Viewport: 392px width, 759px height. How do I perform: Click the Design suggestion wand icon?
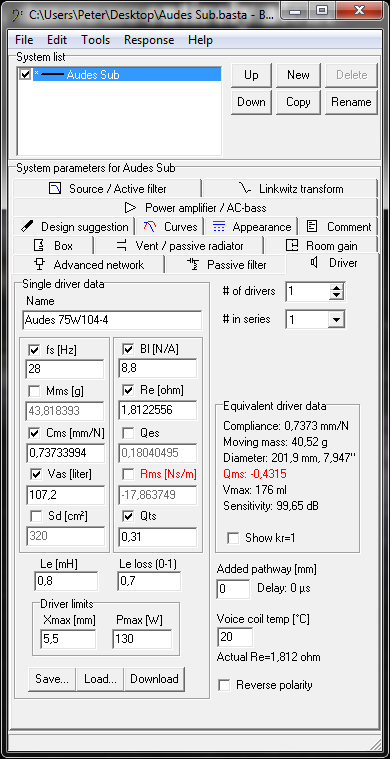(x=27, y=226)
